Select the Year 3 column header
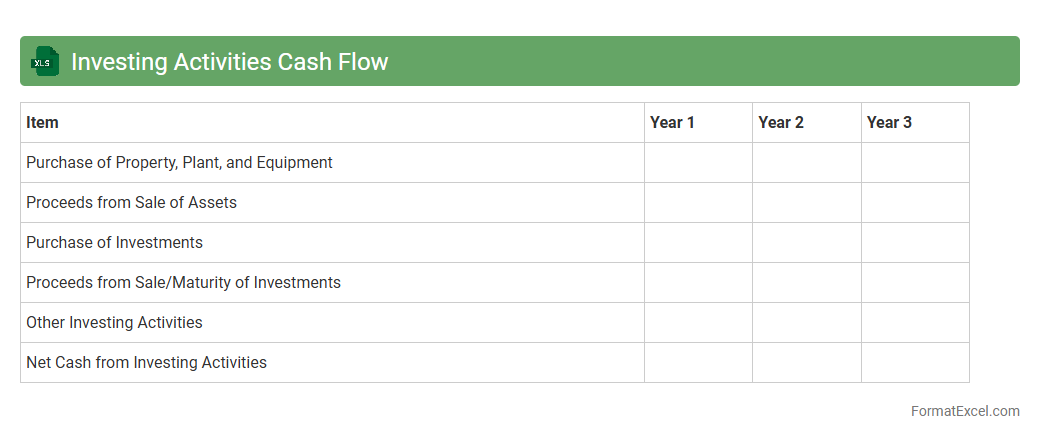Image resolution: width=1040 pixels, height=440 pixels. tap(889, 122)
